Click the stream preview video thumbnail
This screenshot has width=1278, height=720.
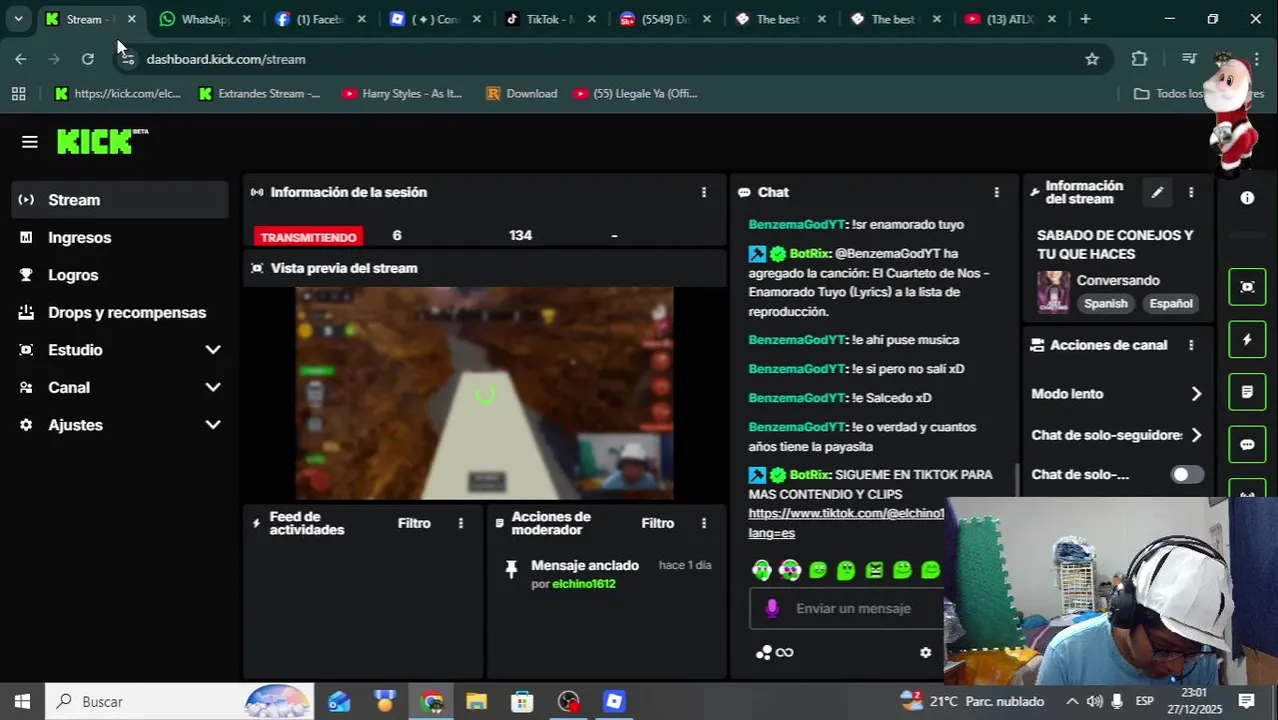484,393
